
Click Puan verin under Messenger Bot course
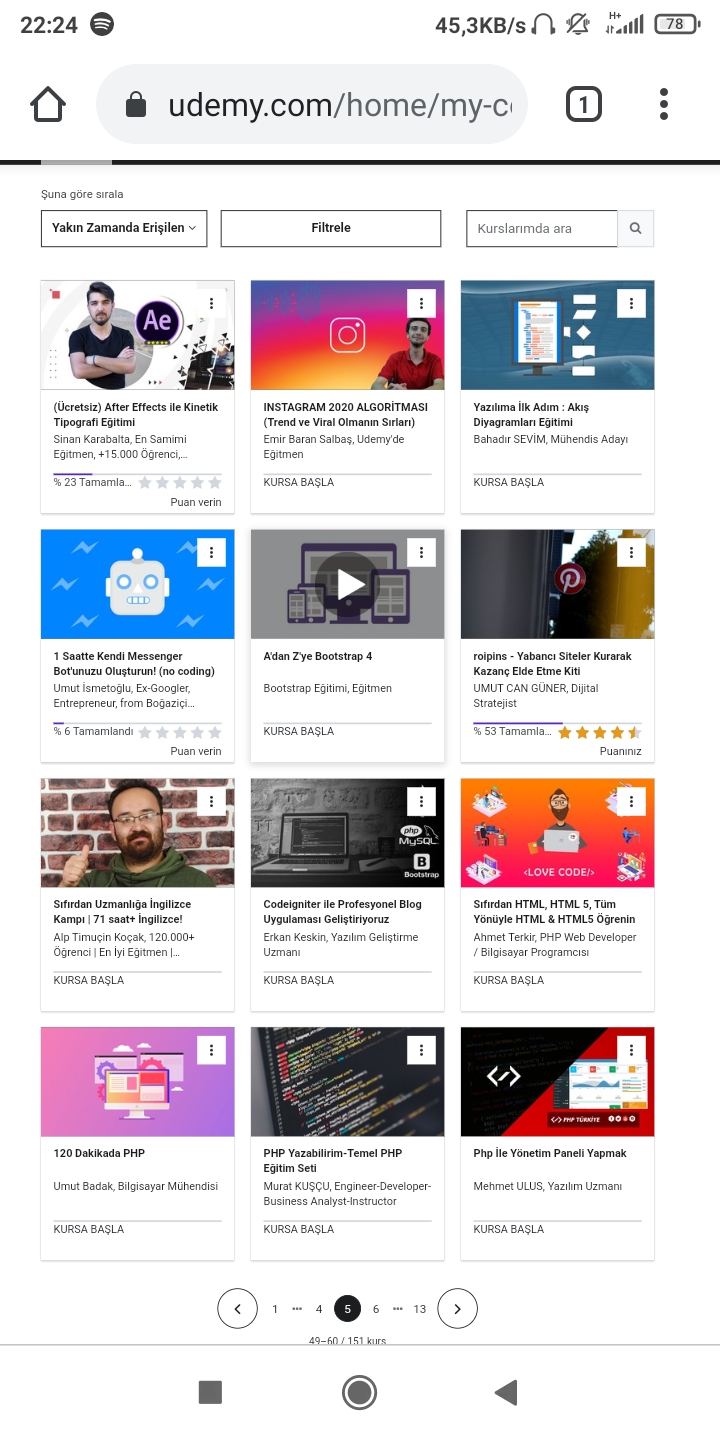[196, 751]
